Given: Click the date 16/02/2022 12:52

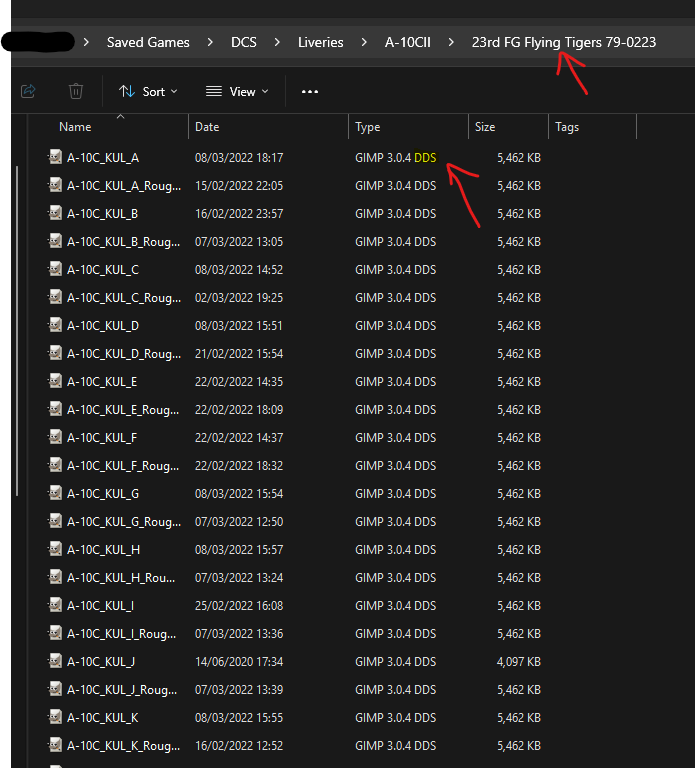Looking at the screenshot, I should tap(239, 745).
